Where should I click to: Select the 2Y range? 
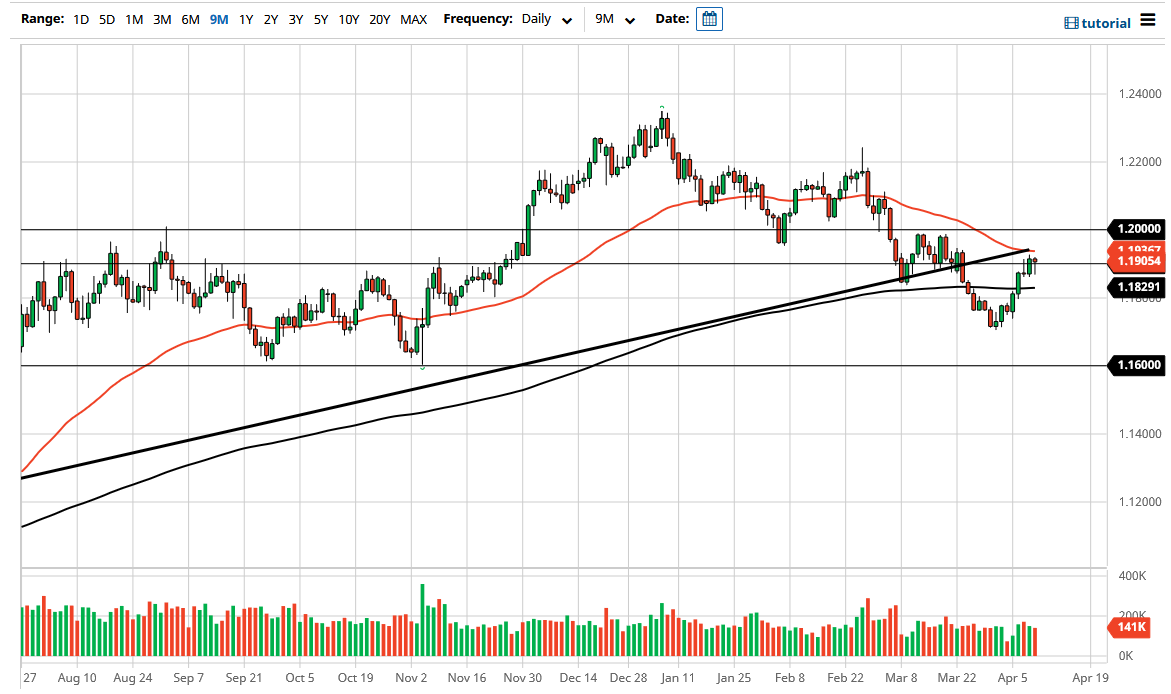tap(271, 19)
